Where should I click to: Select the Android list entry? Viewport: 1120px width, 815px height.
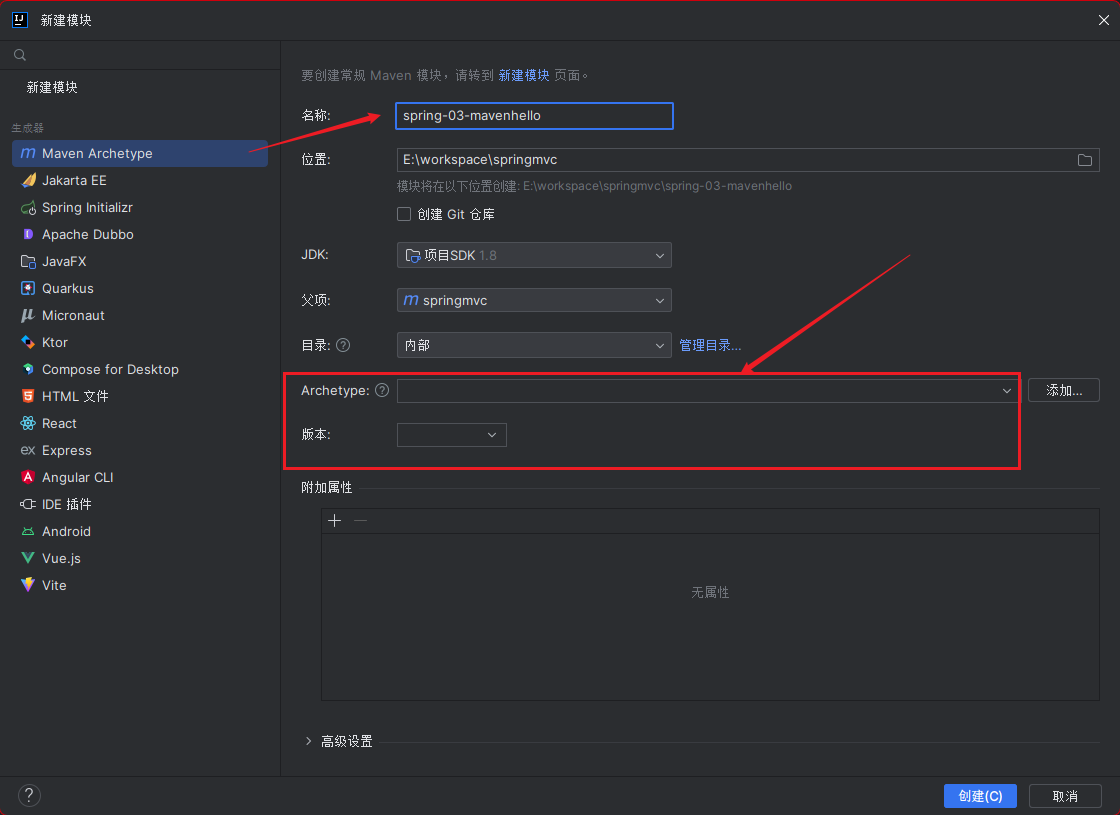point(140,531)
